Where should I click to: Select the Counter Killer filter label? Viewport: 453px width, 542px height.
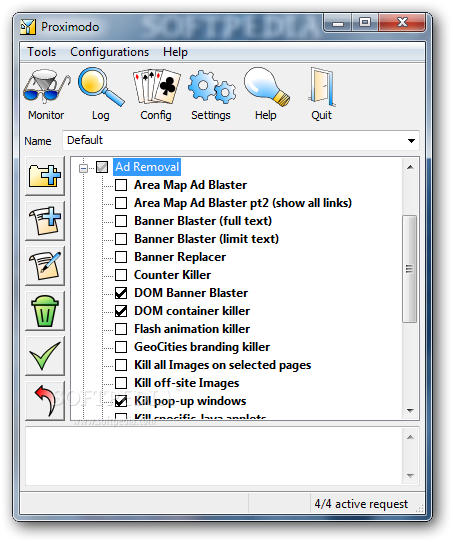[x=172, y=275]
